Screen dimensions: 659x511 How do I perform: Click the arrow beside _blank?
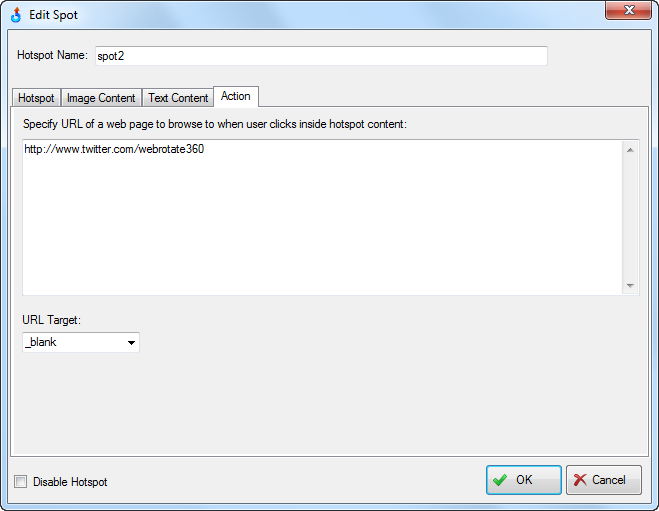[x=131, y=343]
